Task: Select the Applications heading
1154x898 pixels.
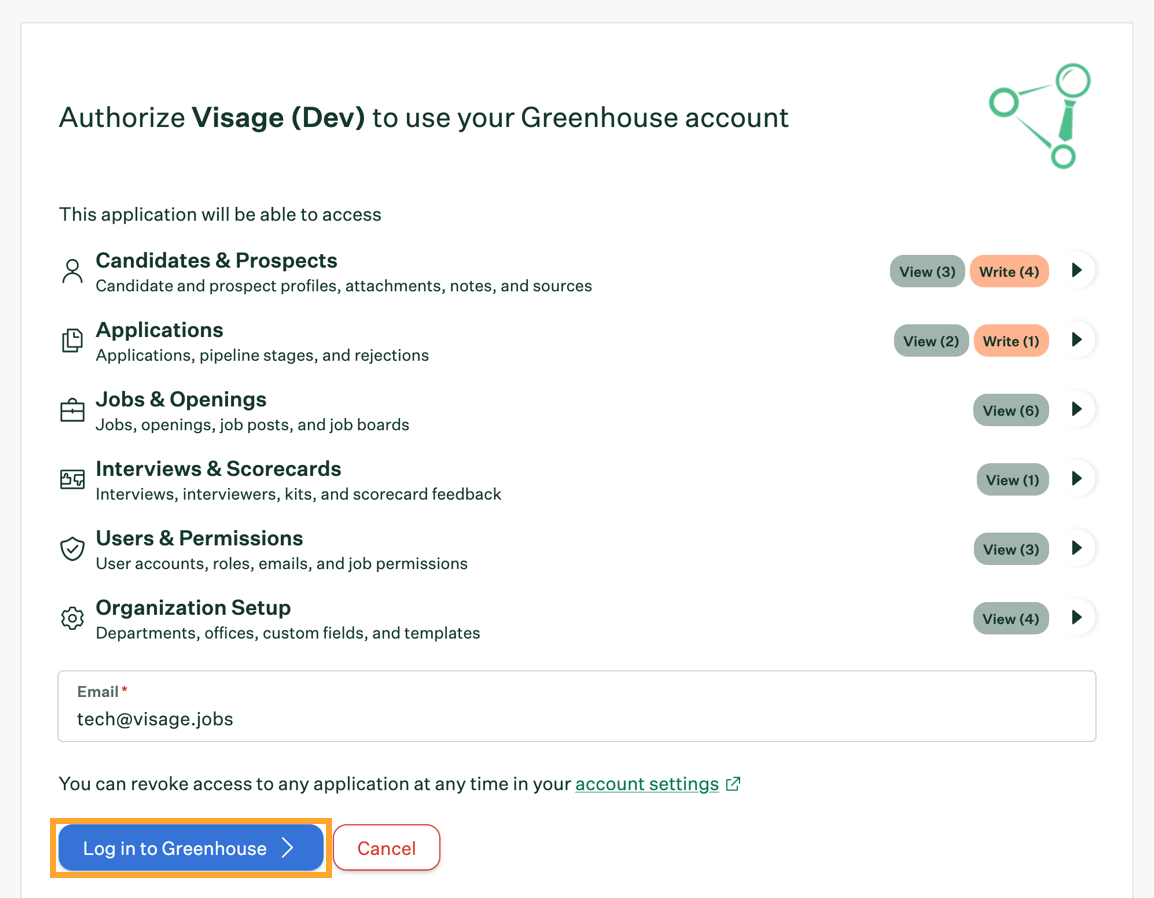Action: tap(160, 330)
